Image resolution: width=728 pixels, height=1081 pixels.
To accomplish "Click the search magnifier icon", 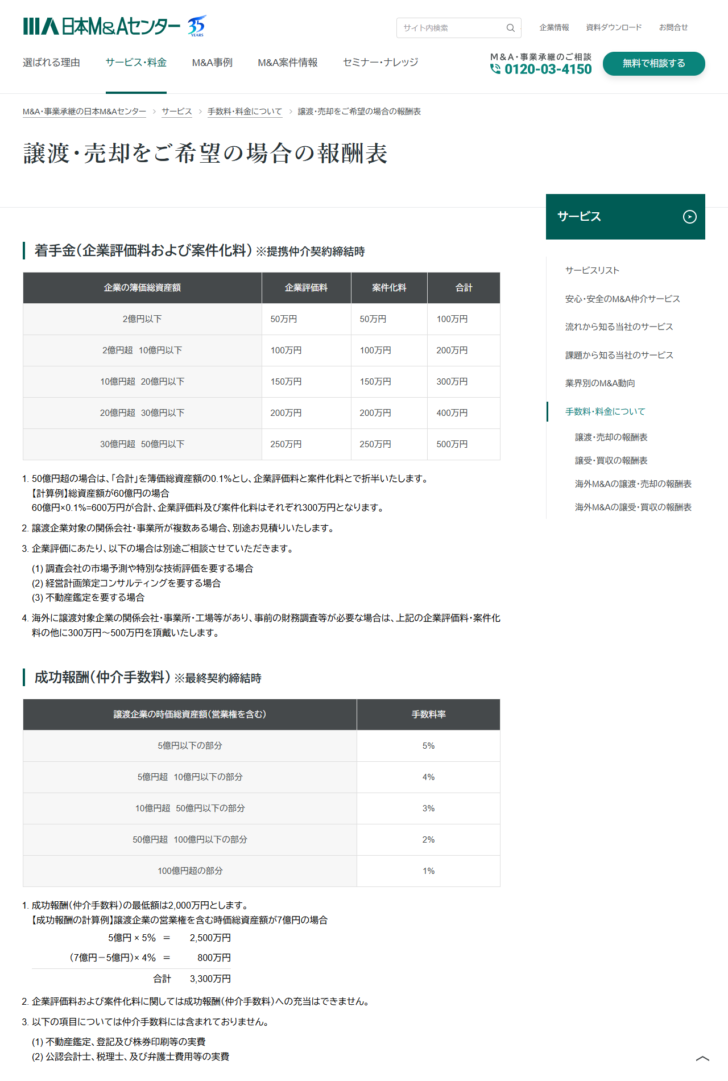I will [510, 28].
